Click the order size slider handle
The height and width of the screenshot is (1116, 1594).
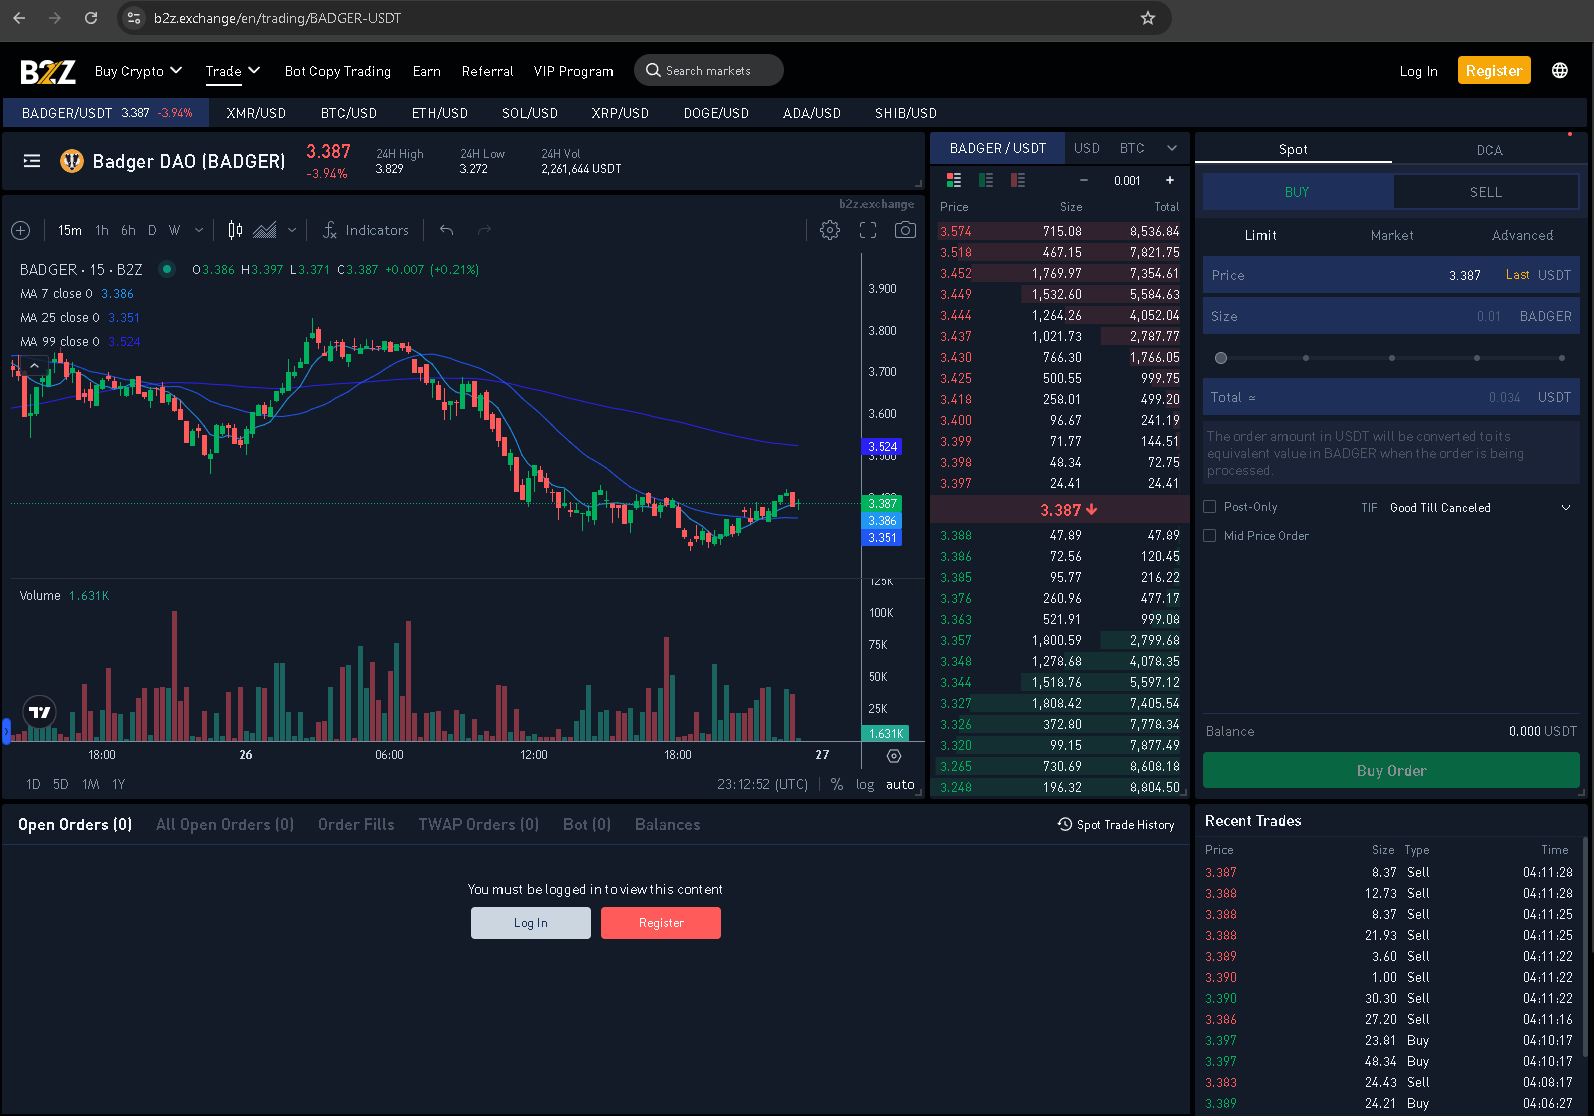click(x=1220, y=358)
